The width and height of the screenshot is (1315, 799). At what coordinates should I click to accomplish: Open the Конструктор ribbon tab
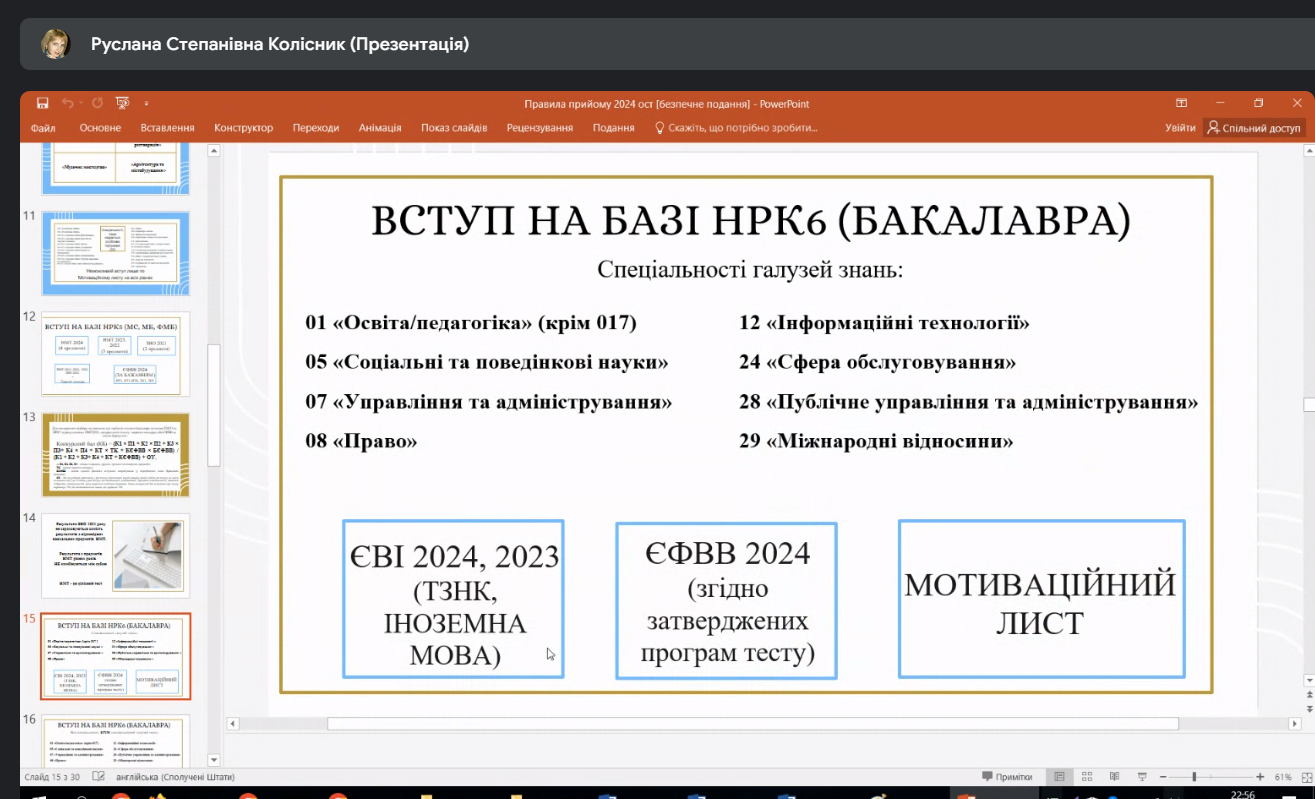pos(243,128)
